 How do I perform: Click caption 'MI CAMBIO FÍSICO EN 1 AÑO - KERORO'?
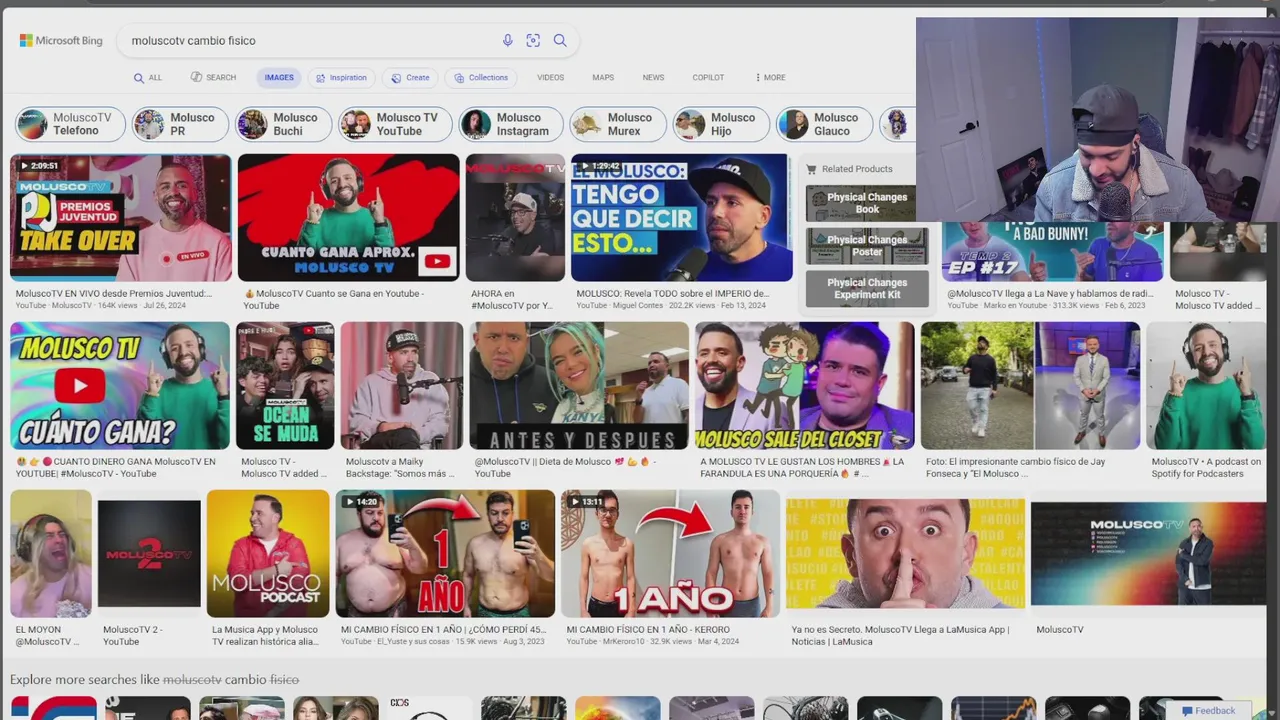click(648, 630)
